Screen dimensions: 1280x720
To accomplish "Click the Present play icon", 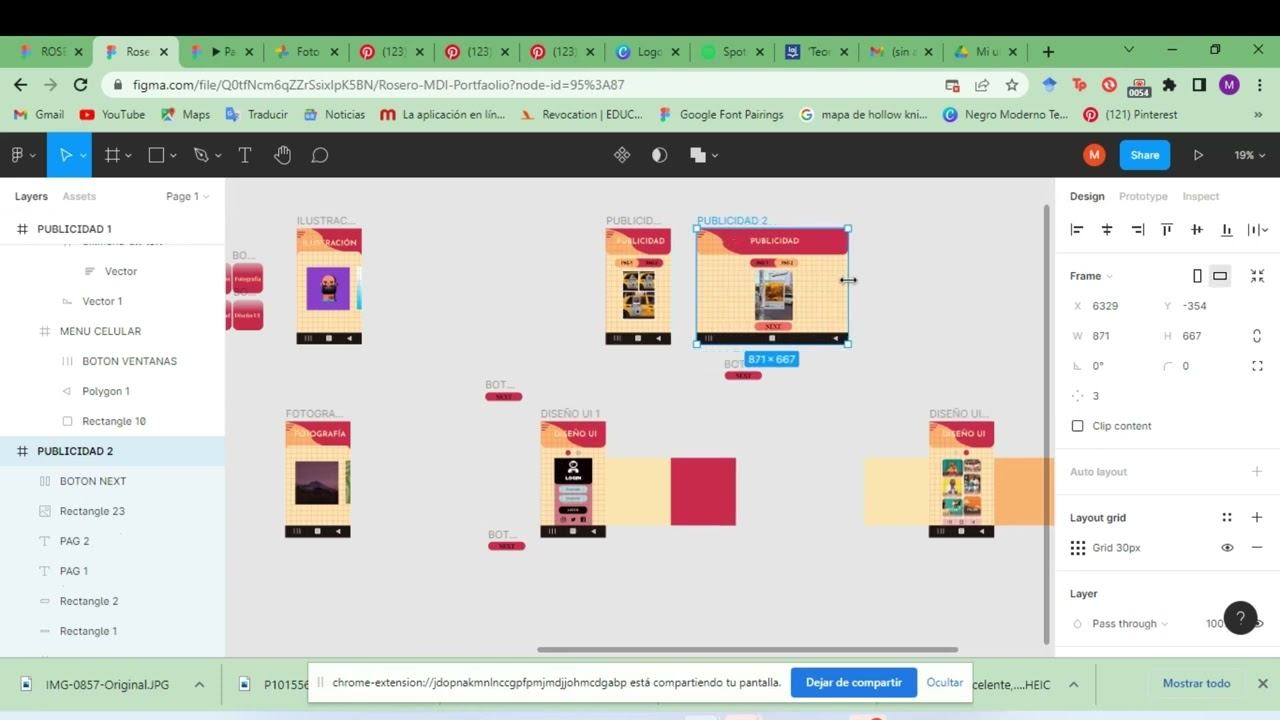I will pyautogui.click(x=1198, y=155).
